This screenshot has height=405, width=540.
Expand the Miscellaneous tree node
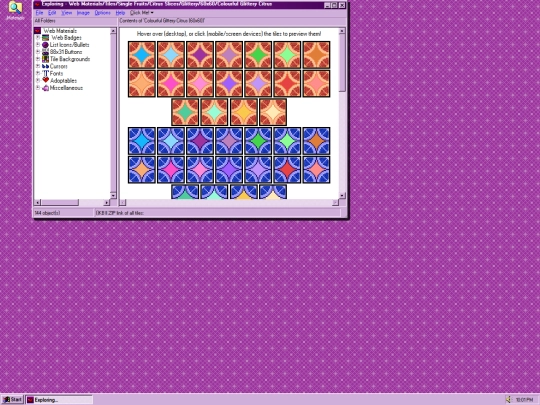click(38, 88)
